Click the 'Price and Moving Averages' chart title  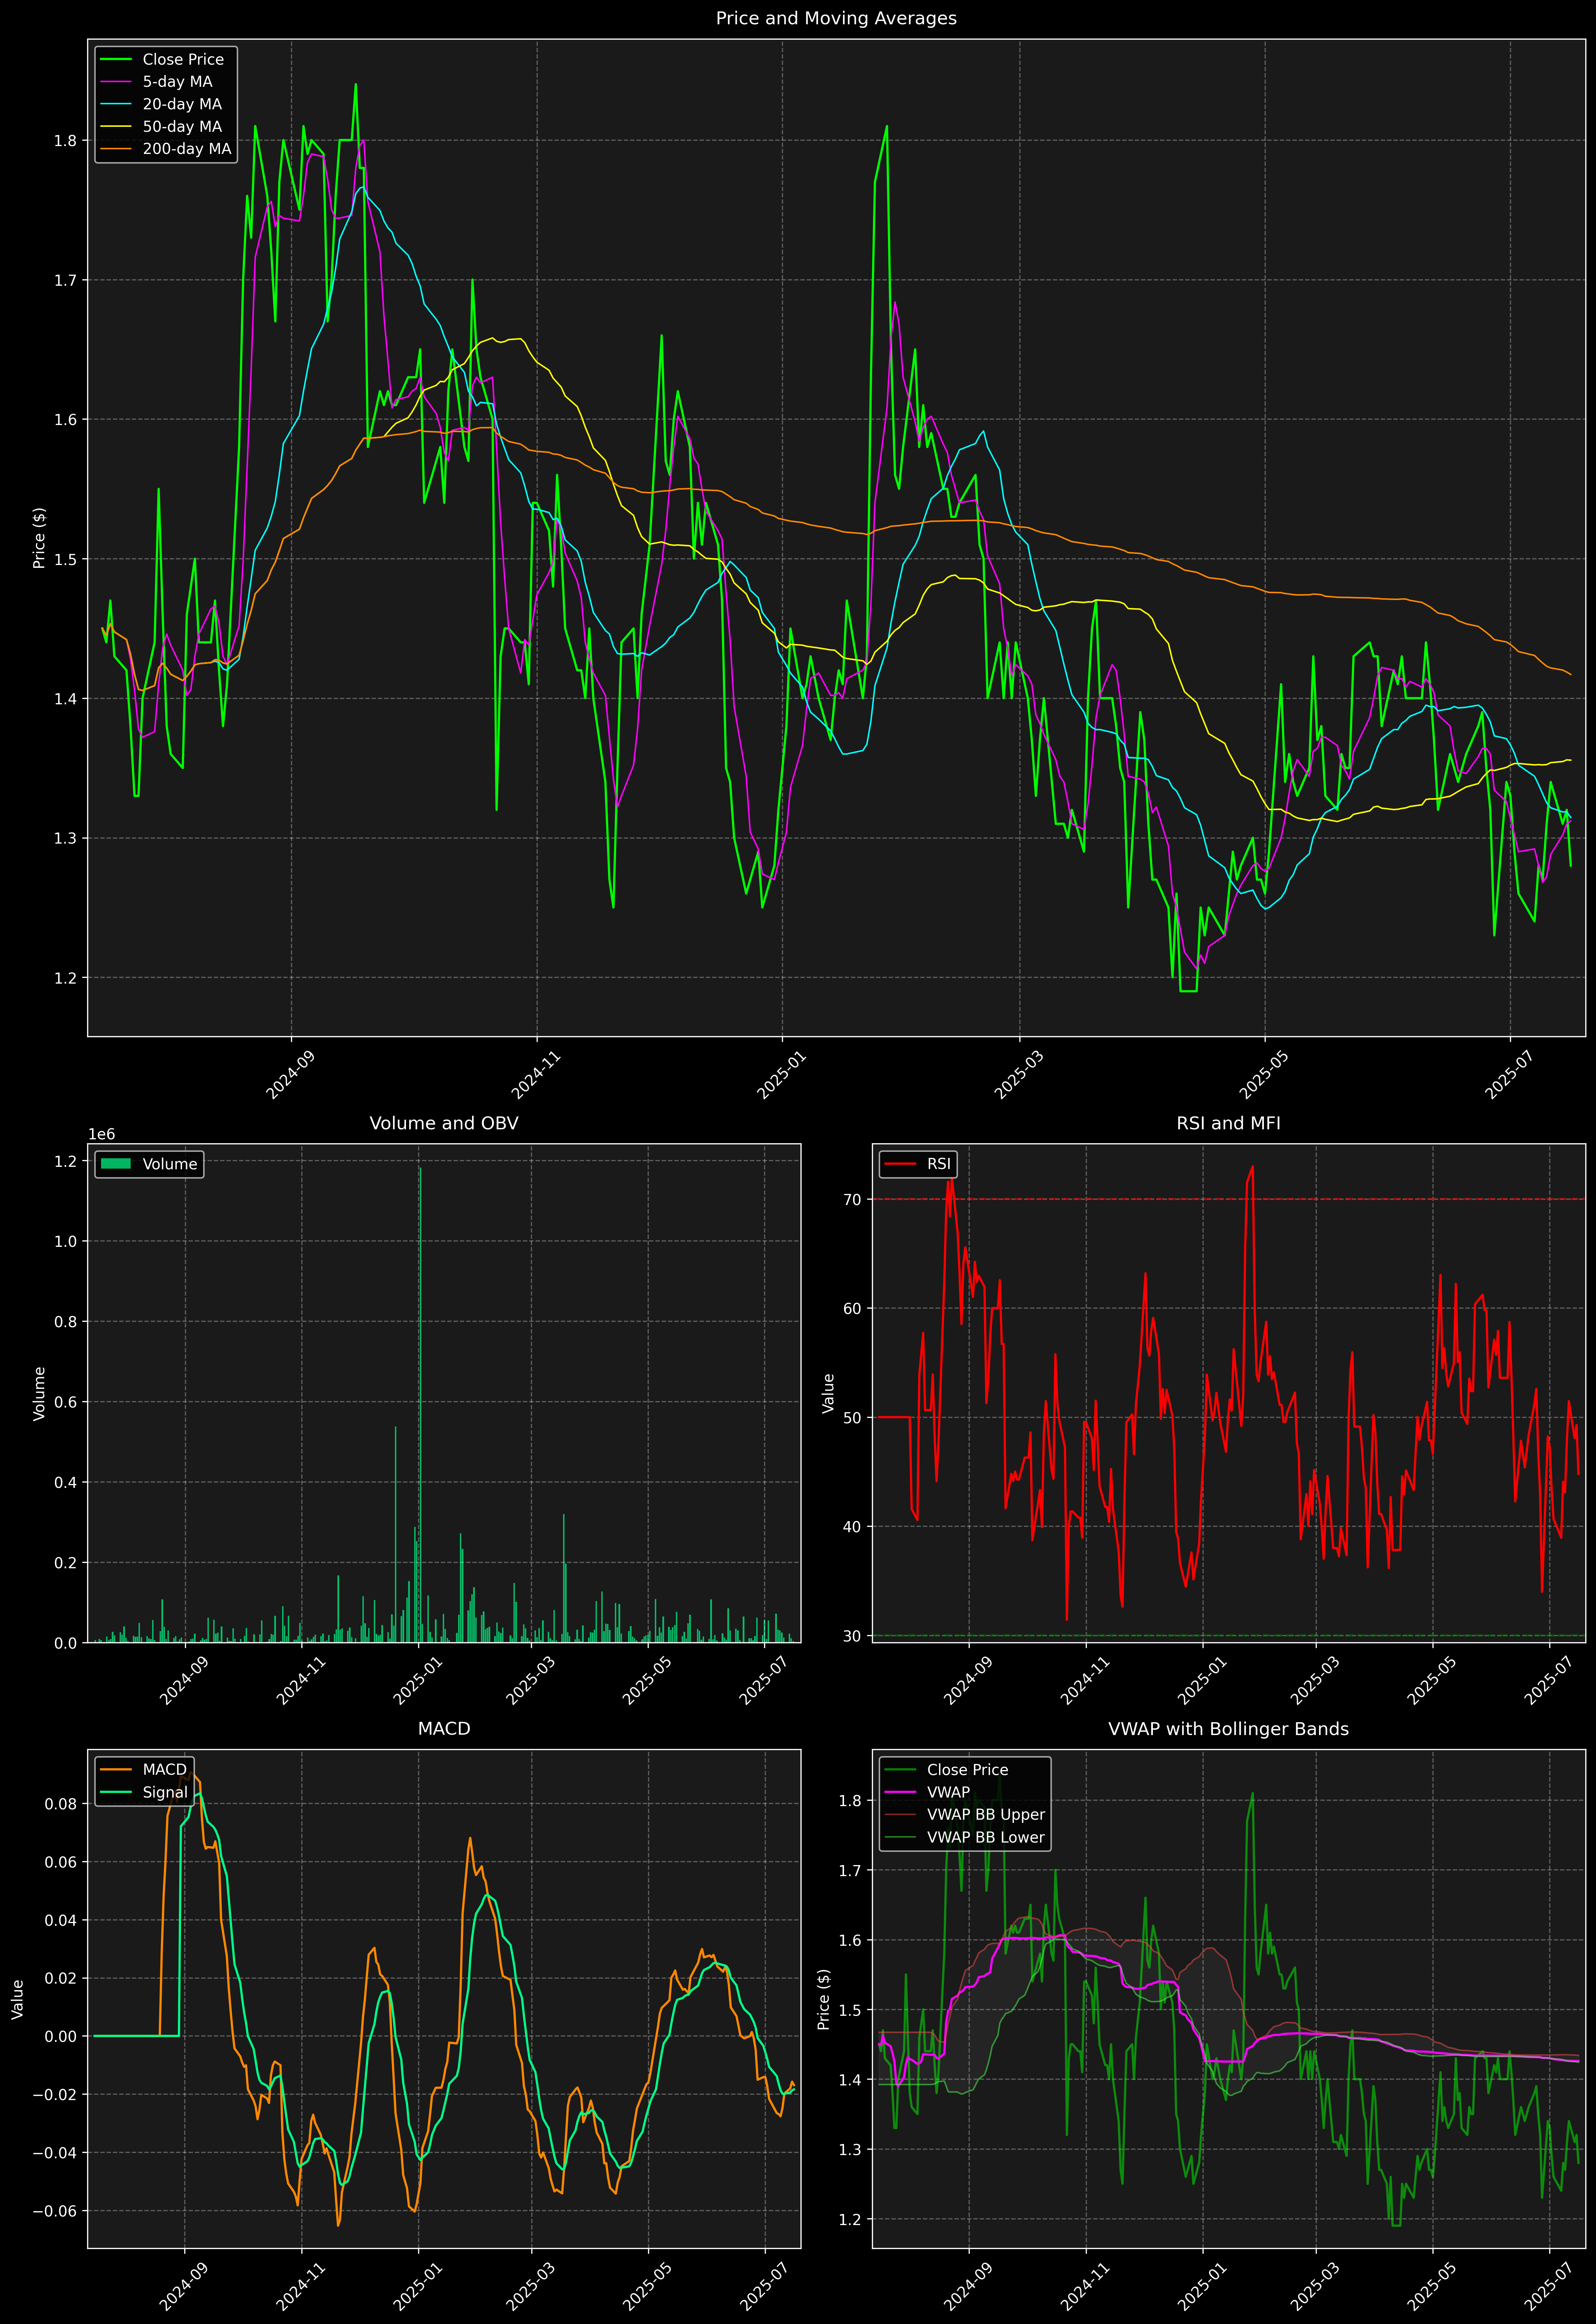(x=836, y=18)
